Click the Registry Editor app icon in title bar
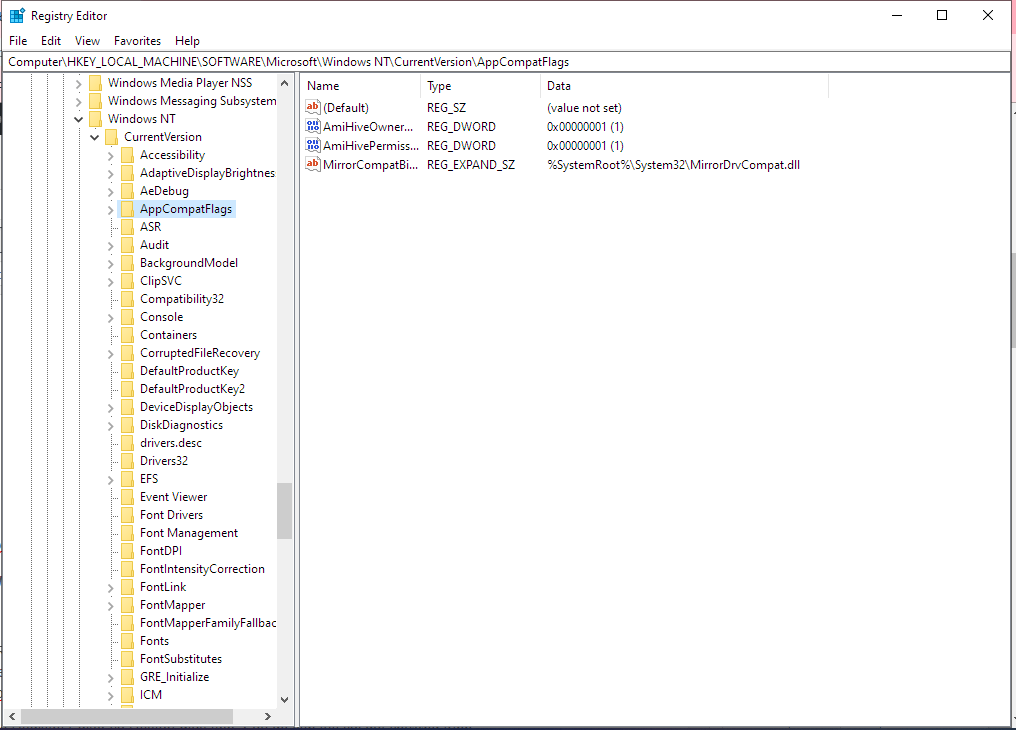 tap(17, 16)
